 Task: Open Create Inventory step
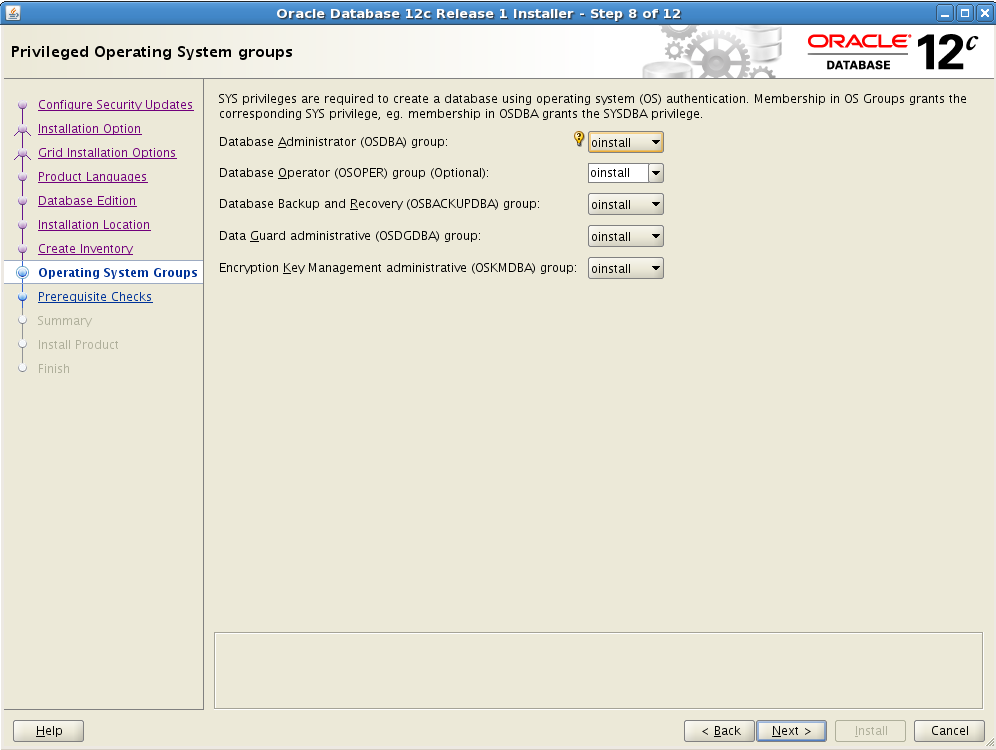coord(85,249)
